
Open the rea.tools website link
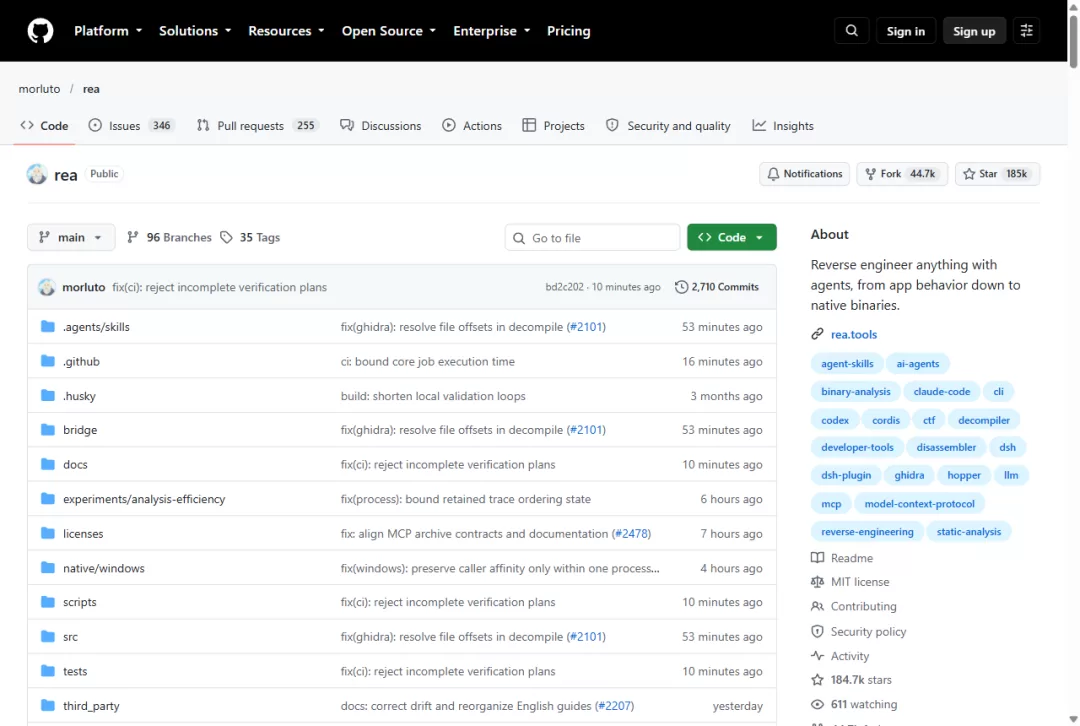[854, 334]
